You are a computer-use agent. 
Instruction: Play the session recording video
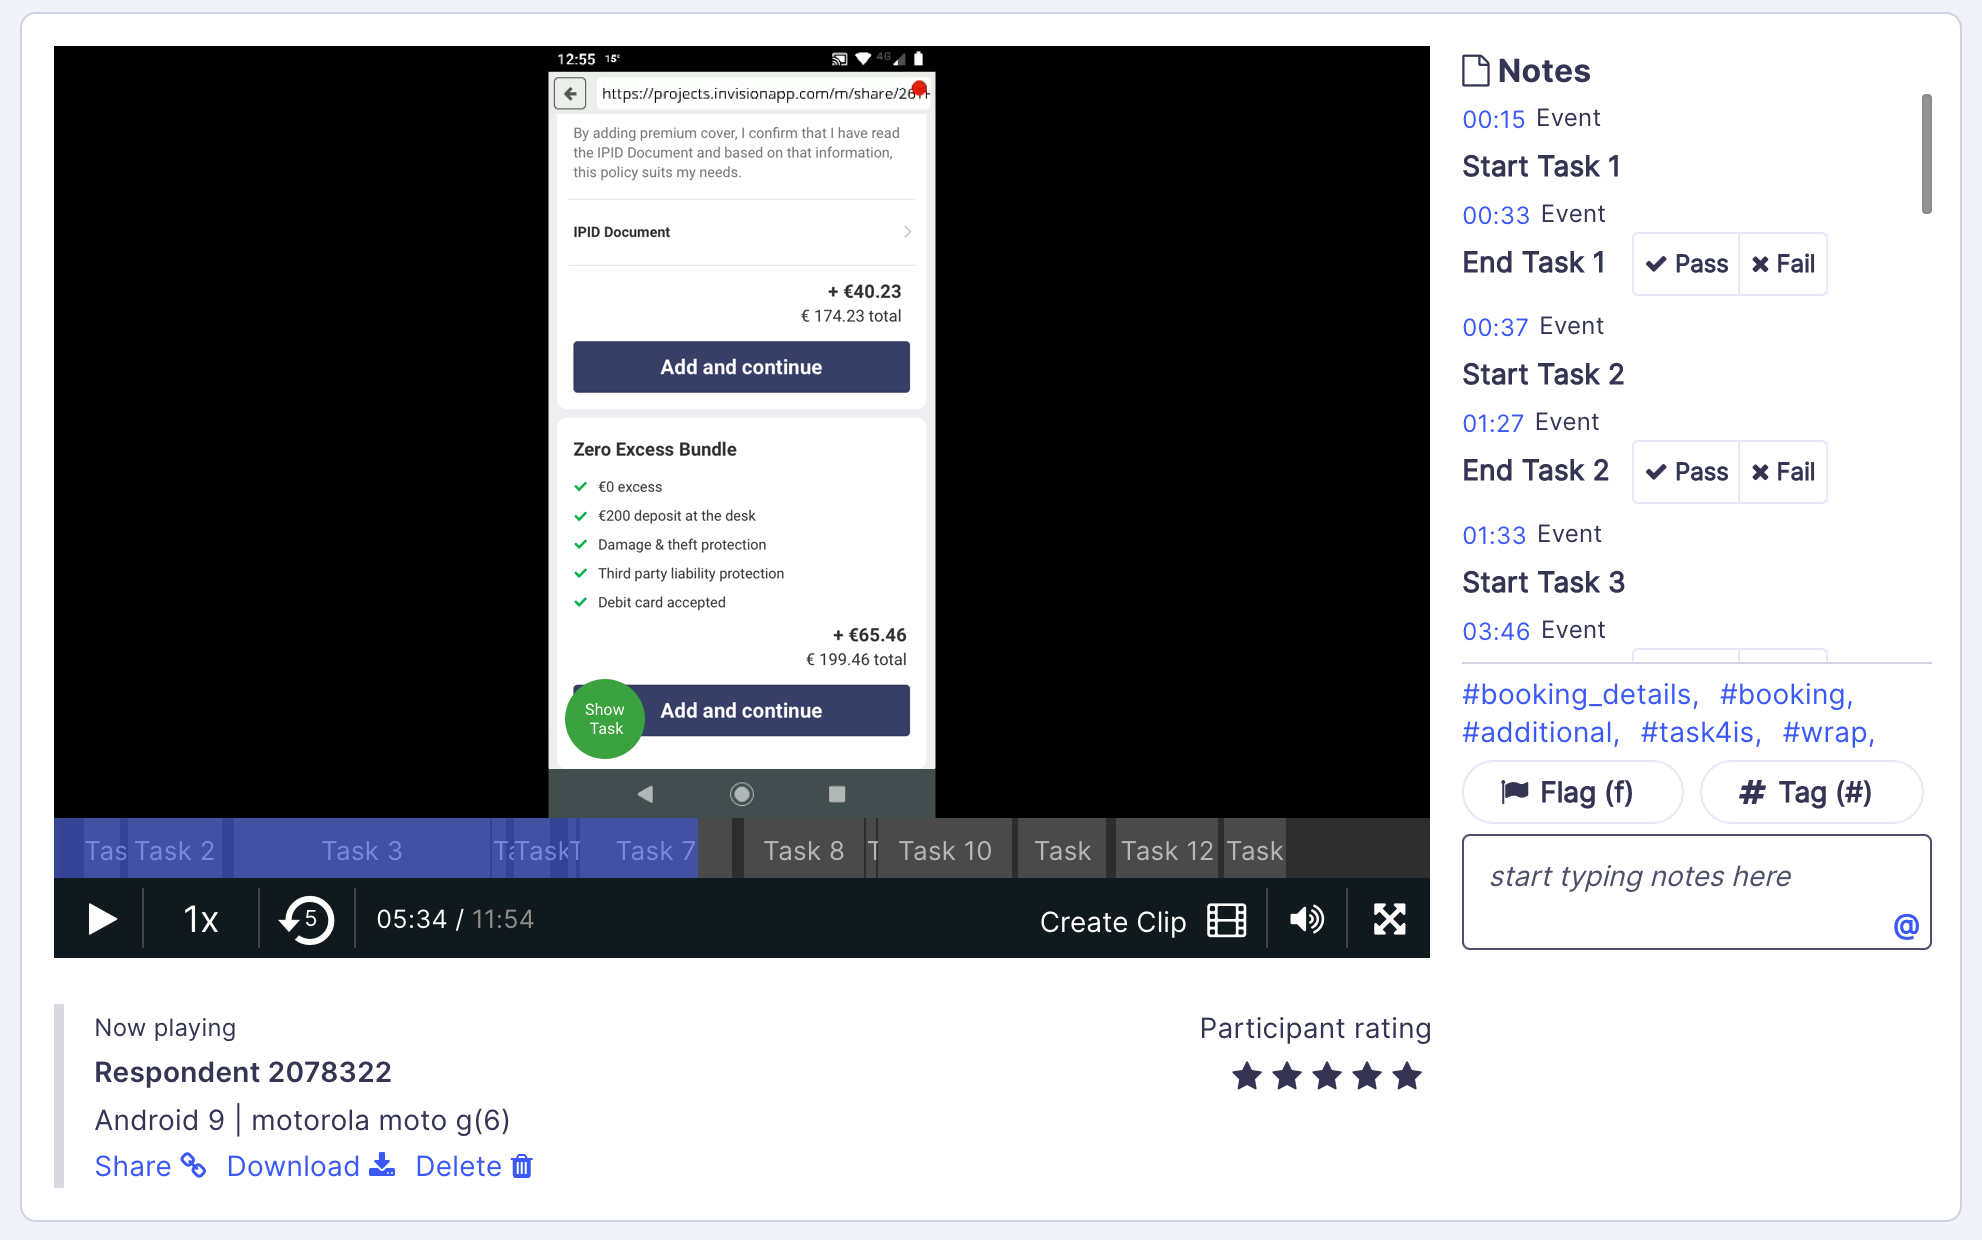coord(102,919)
